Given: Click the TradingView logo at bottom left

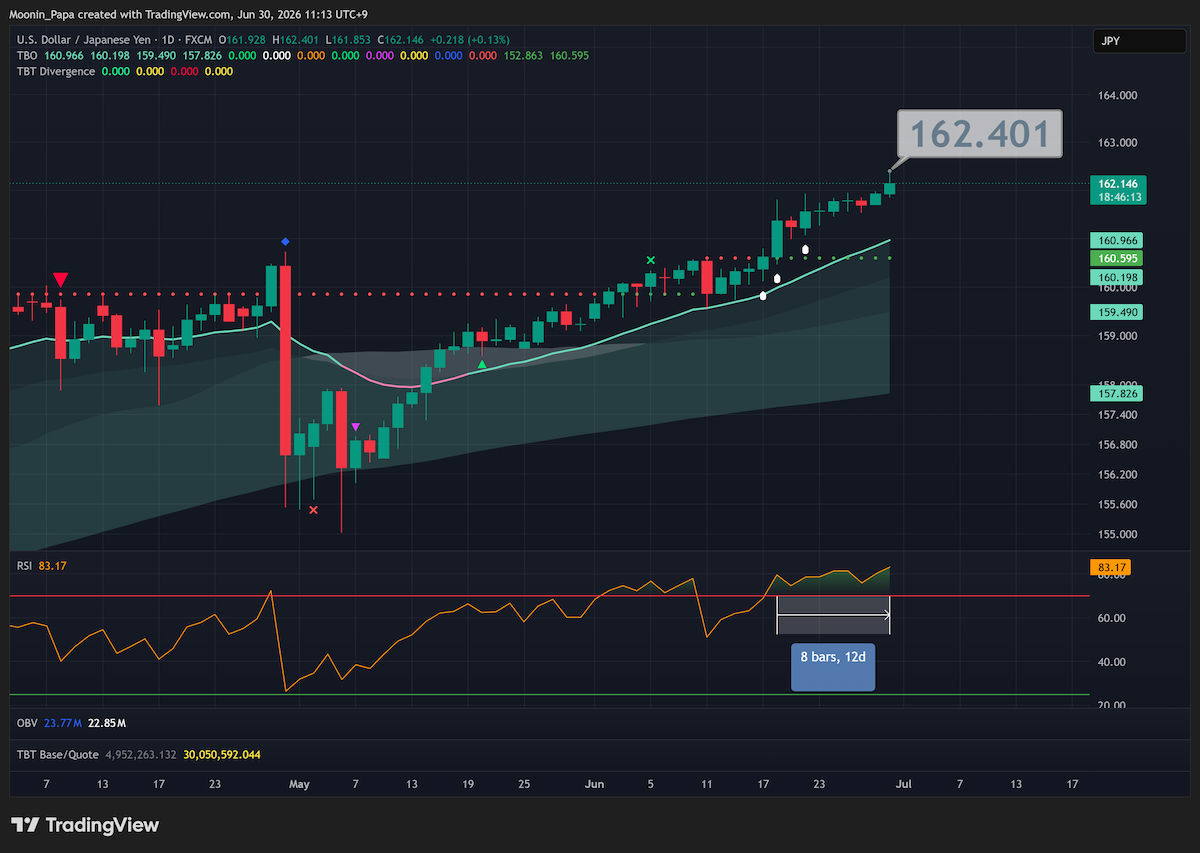Looking at the screenshot, I should tap(85, 825).
